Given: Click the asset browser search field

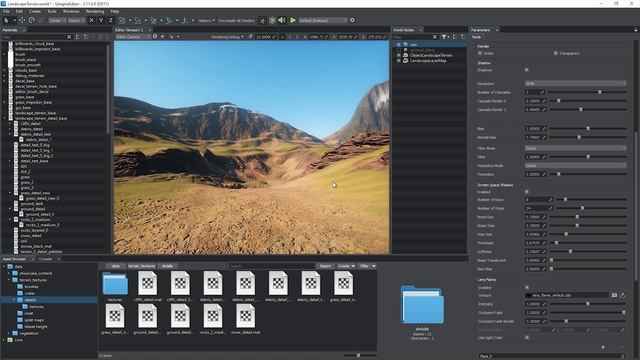Looking at the screenshot, I should 270,266.
